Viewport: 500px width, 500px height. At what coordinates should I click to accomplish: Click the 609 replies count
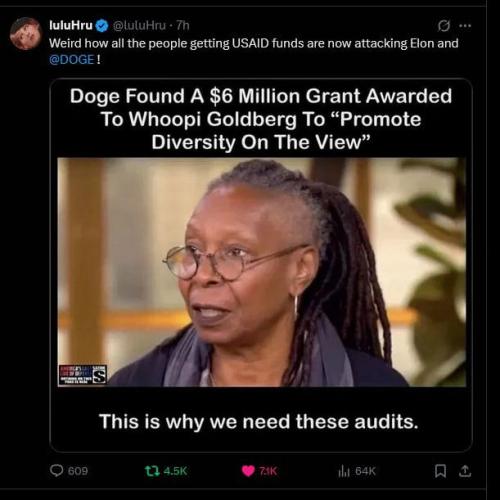[x=78, y=471]
